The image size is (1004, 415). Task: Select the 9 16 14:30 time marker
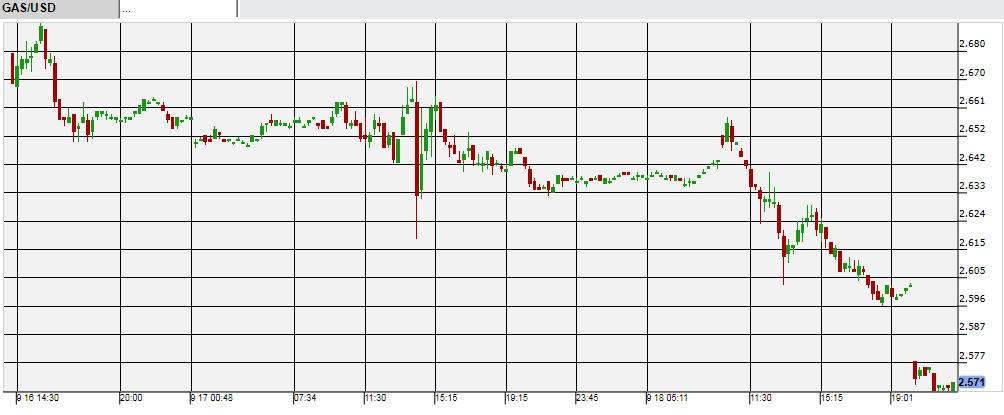[39, 397]
